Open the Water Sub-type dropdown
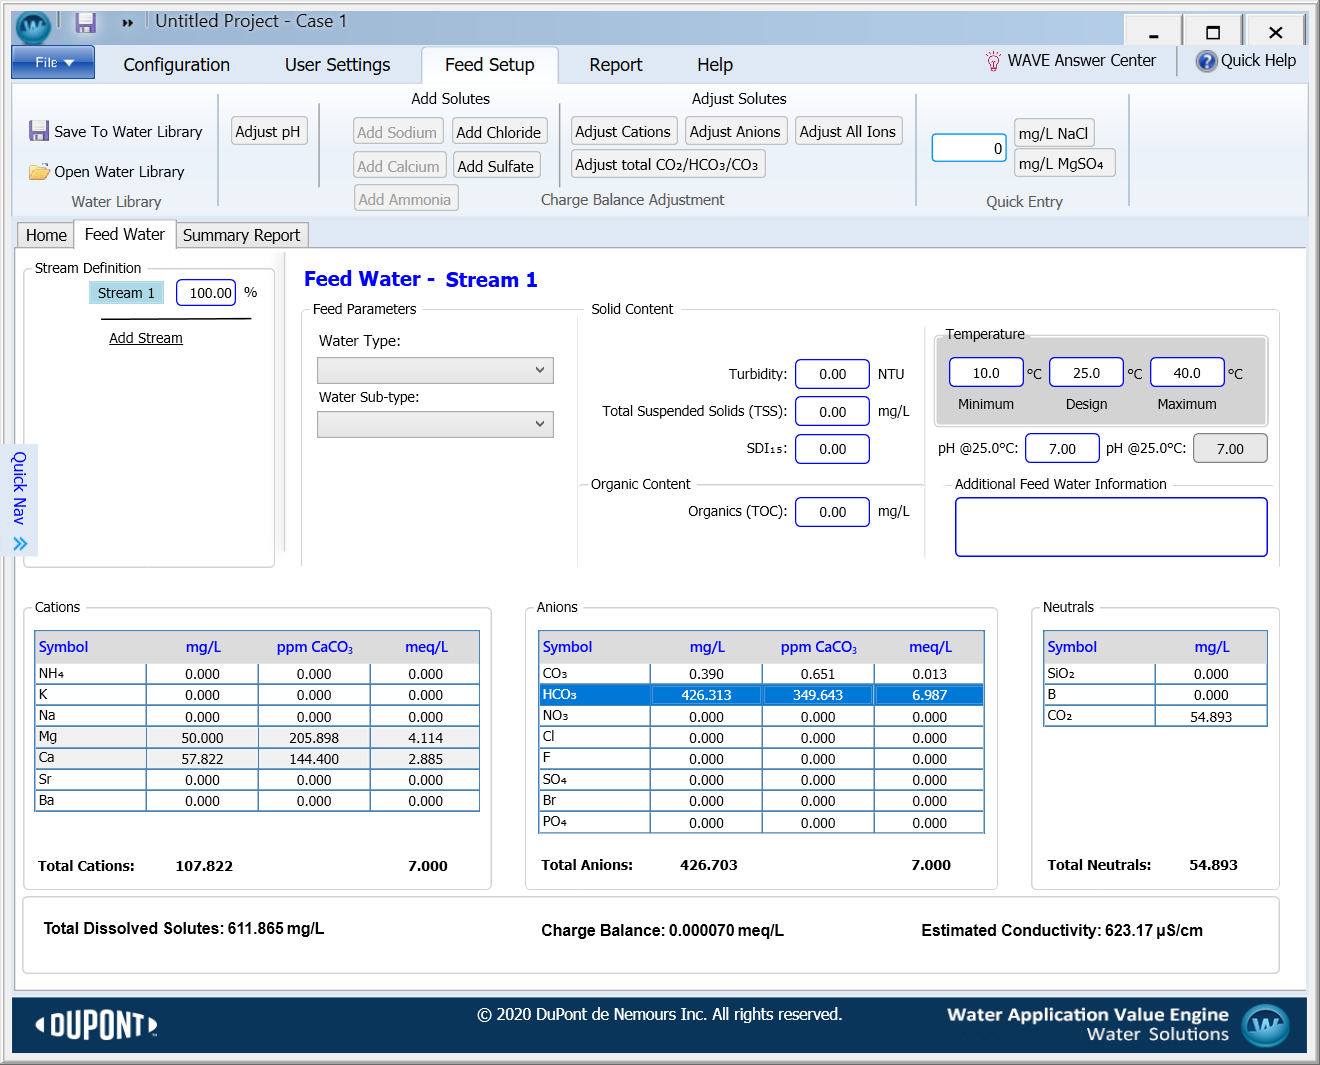Image resolution: width=1320 pixels, height=1065 pixels. coord(435,424)
